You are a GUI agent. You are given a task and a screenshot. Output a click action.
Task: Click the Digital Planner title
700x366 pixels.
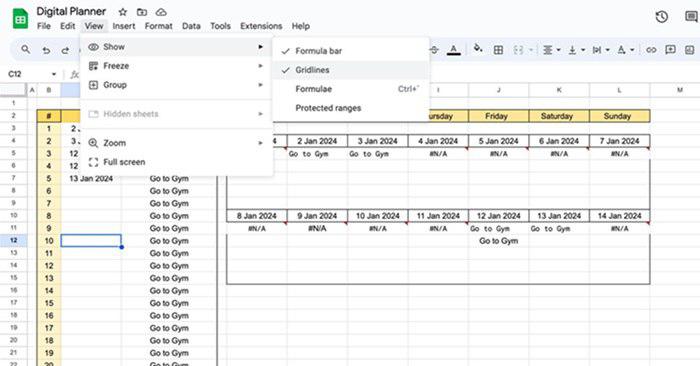point(71,12)
